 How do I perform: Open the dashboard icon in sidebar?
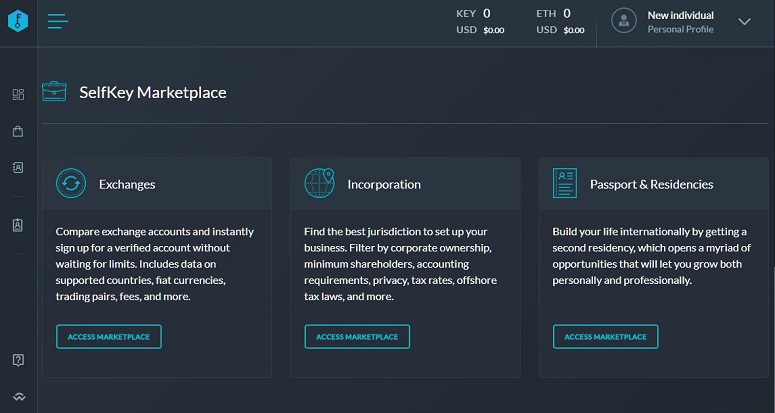click(18, 94)
